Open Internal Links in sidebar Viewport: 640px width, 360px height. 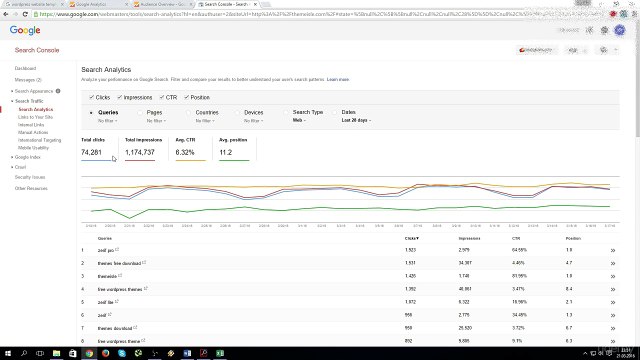31,125
